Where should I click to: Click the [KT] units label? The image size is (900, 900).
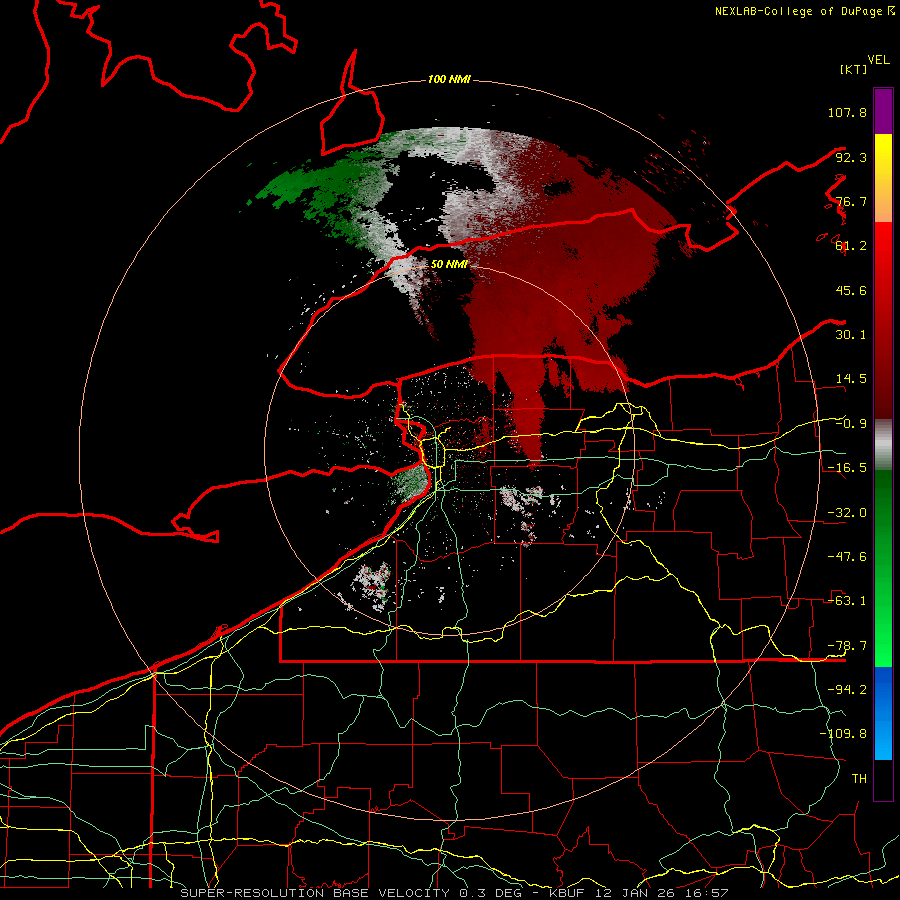[853, 69]
